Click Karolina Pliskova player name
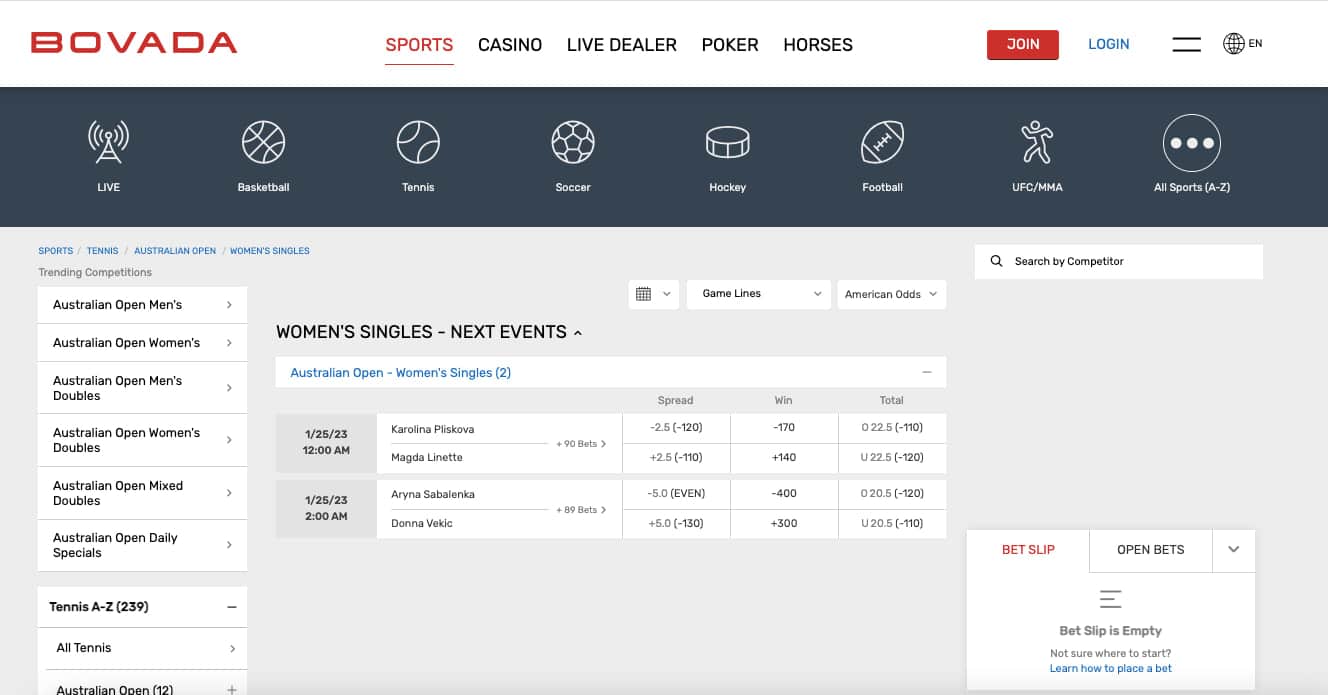Screen dimensions: 1328x695 point(433,429)
